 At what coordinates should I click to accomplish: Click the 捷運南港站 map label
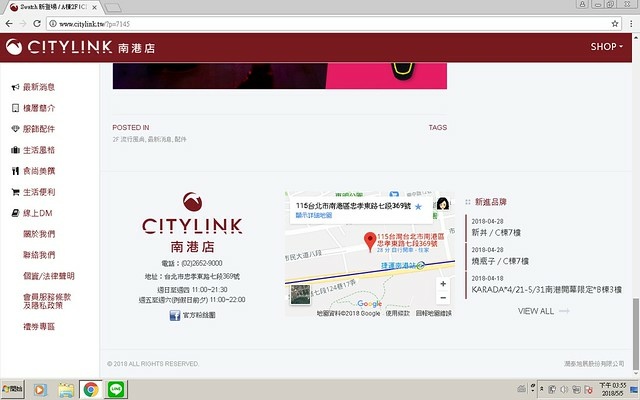coord(399,266)
